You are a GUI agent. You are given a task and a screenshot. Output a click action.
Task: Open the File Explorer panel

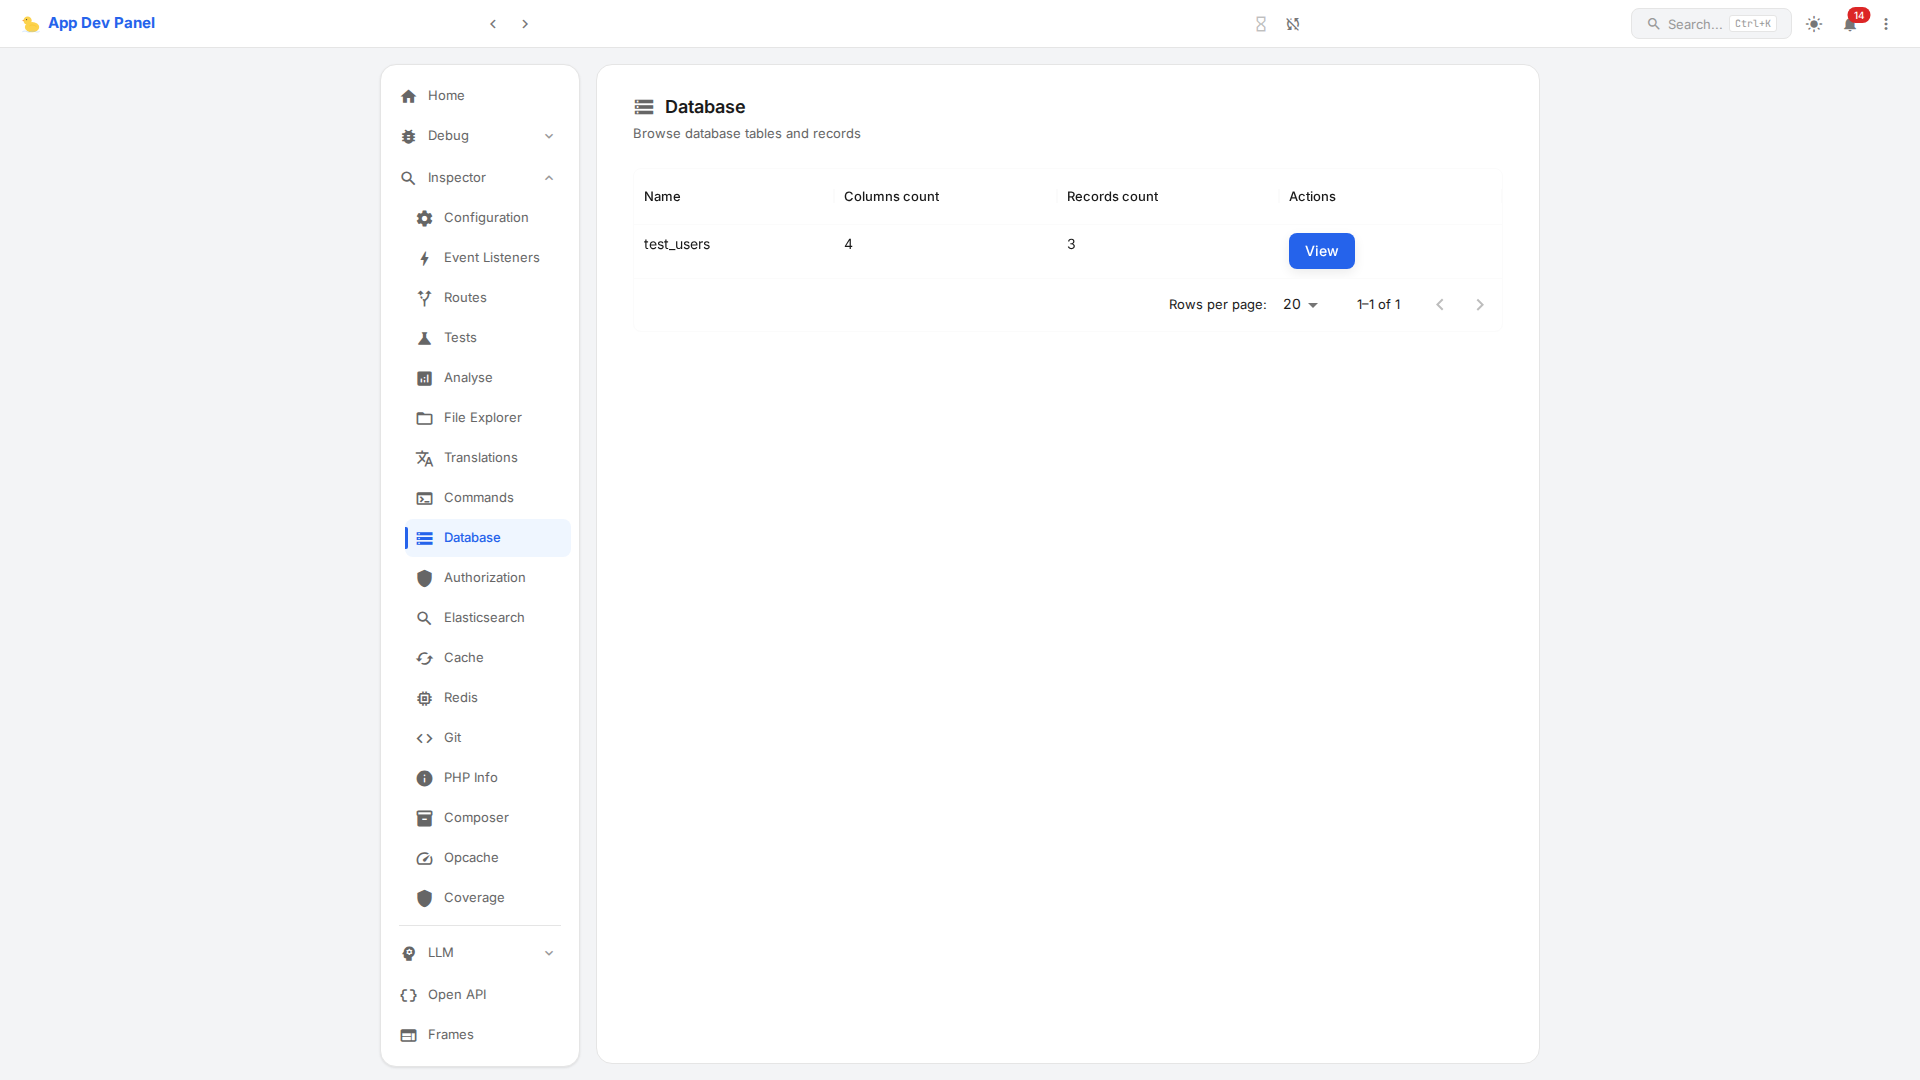click(x=482, y=417)
